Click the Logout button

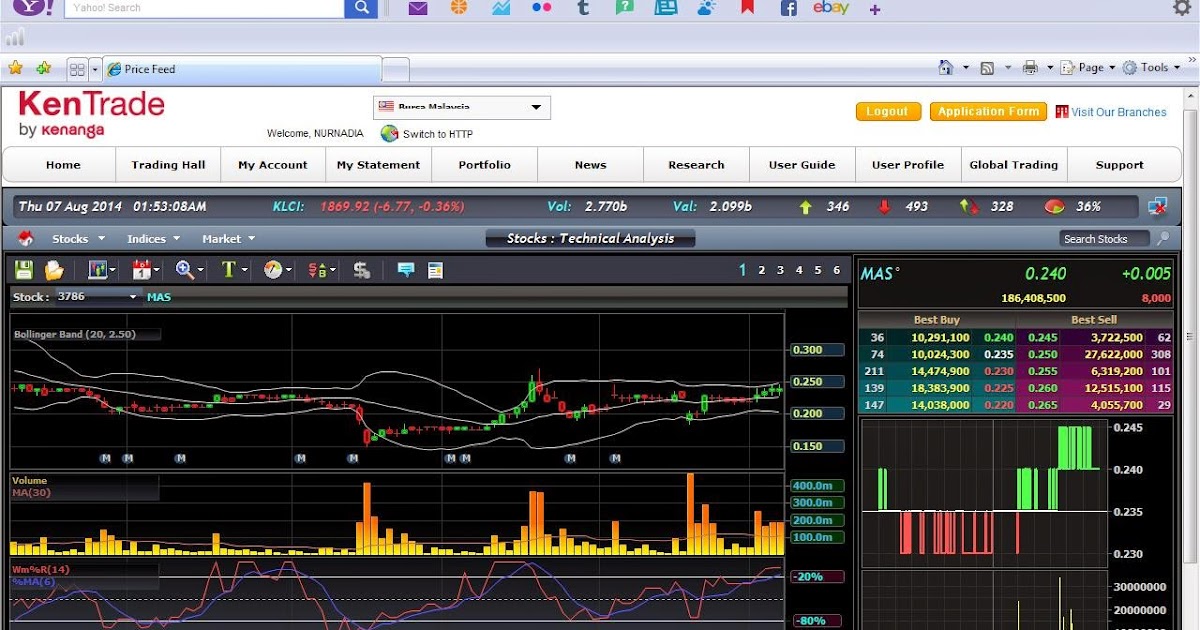[x=888, y=112]
